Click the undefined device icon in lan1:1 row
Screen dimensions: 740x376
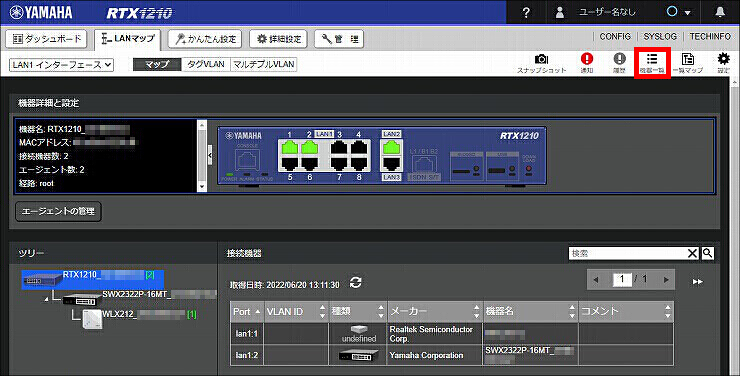[x=359, y=330]
